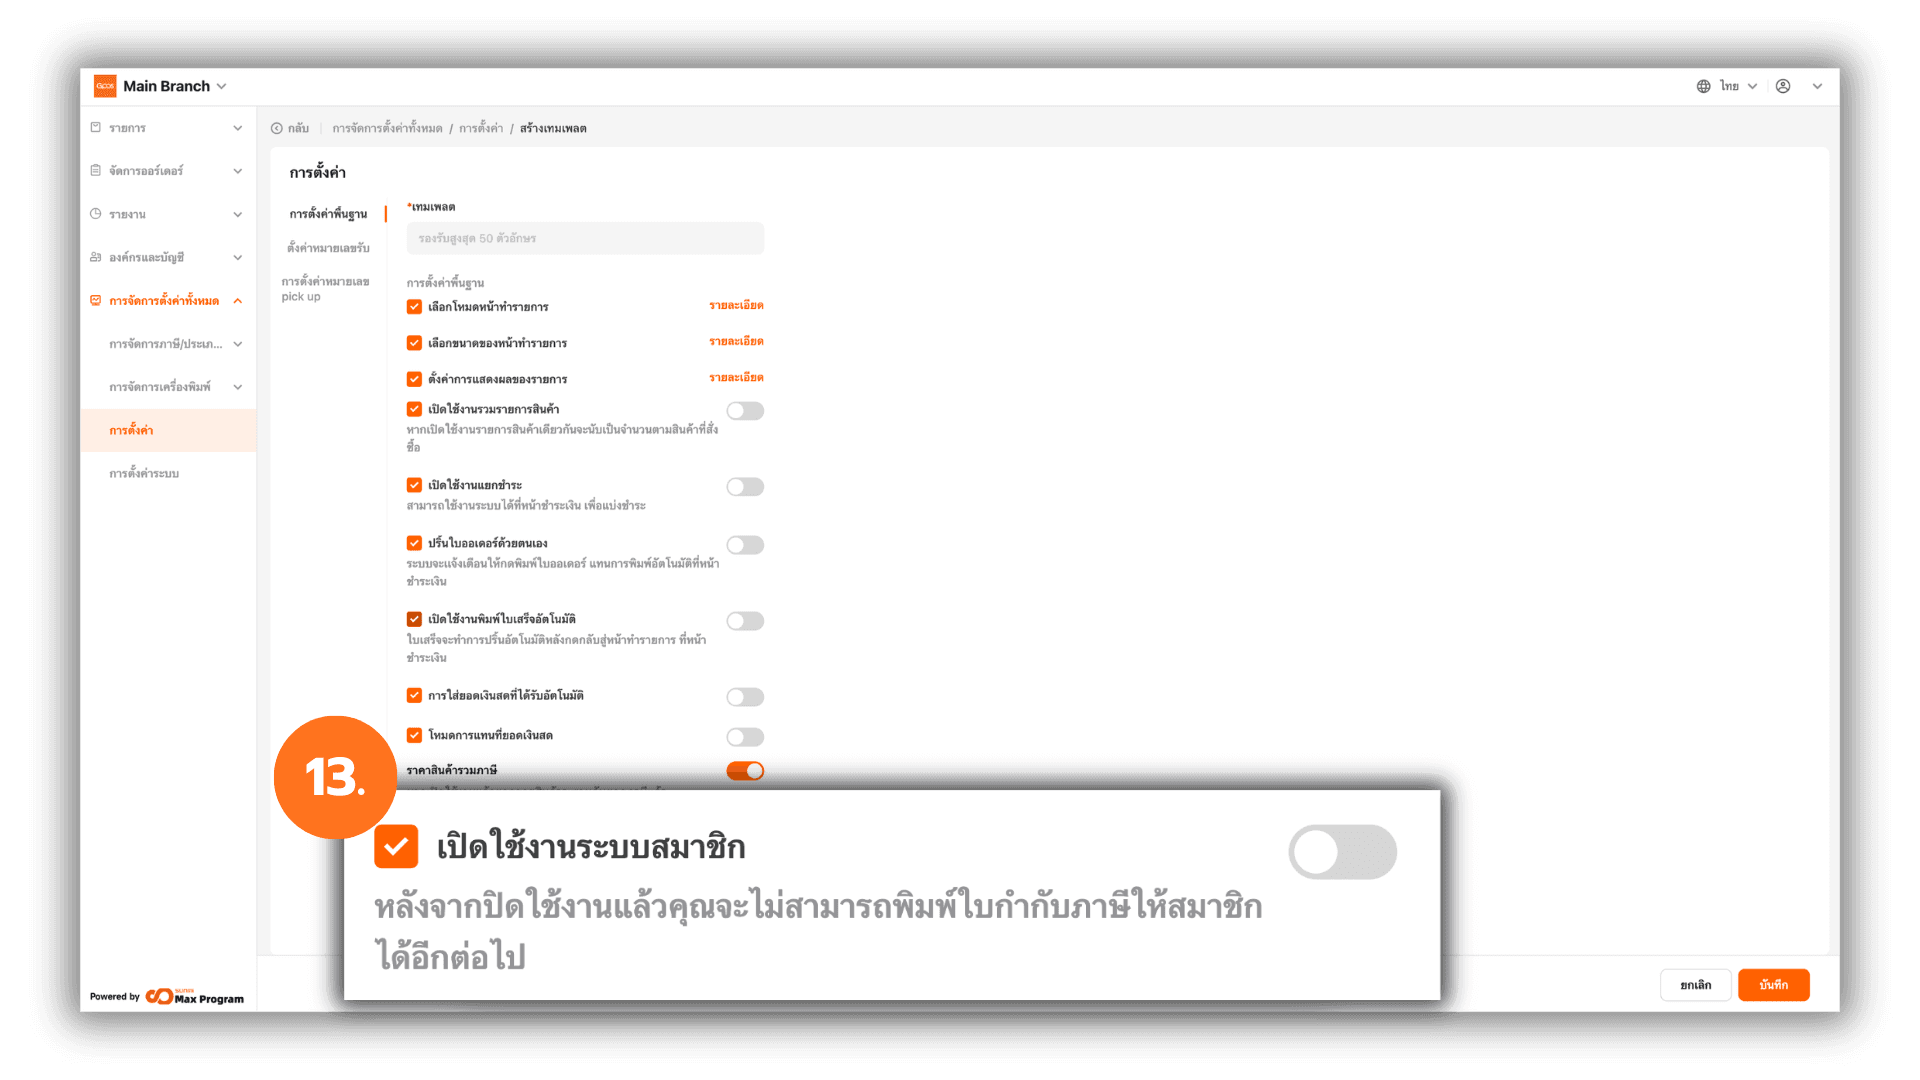Expand the การจัดการเครื่องพิมพ์ submenu chevron

[x=238, y=387]
